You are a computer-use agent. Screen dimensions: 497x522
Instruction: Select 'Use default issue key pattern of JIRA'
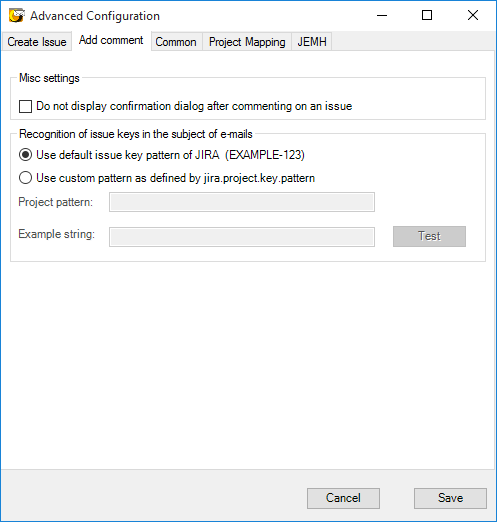[26, 155]
